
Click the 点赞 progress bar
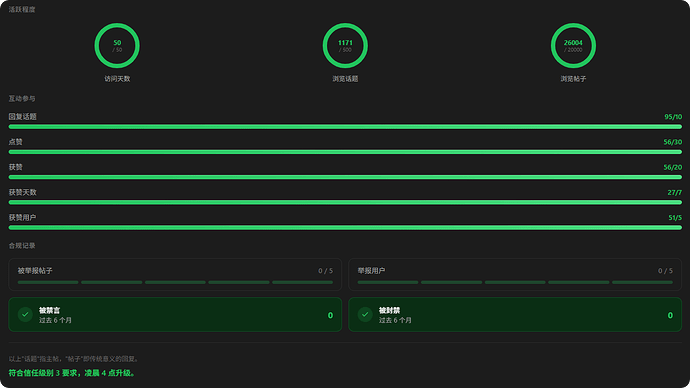point(345,152)
